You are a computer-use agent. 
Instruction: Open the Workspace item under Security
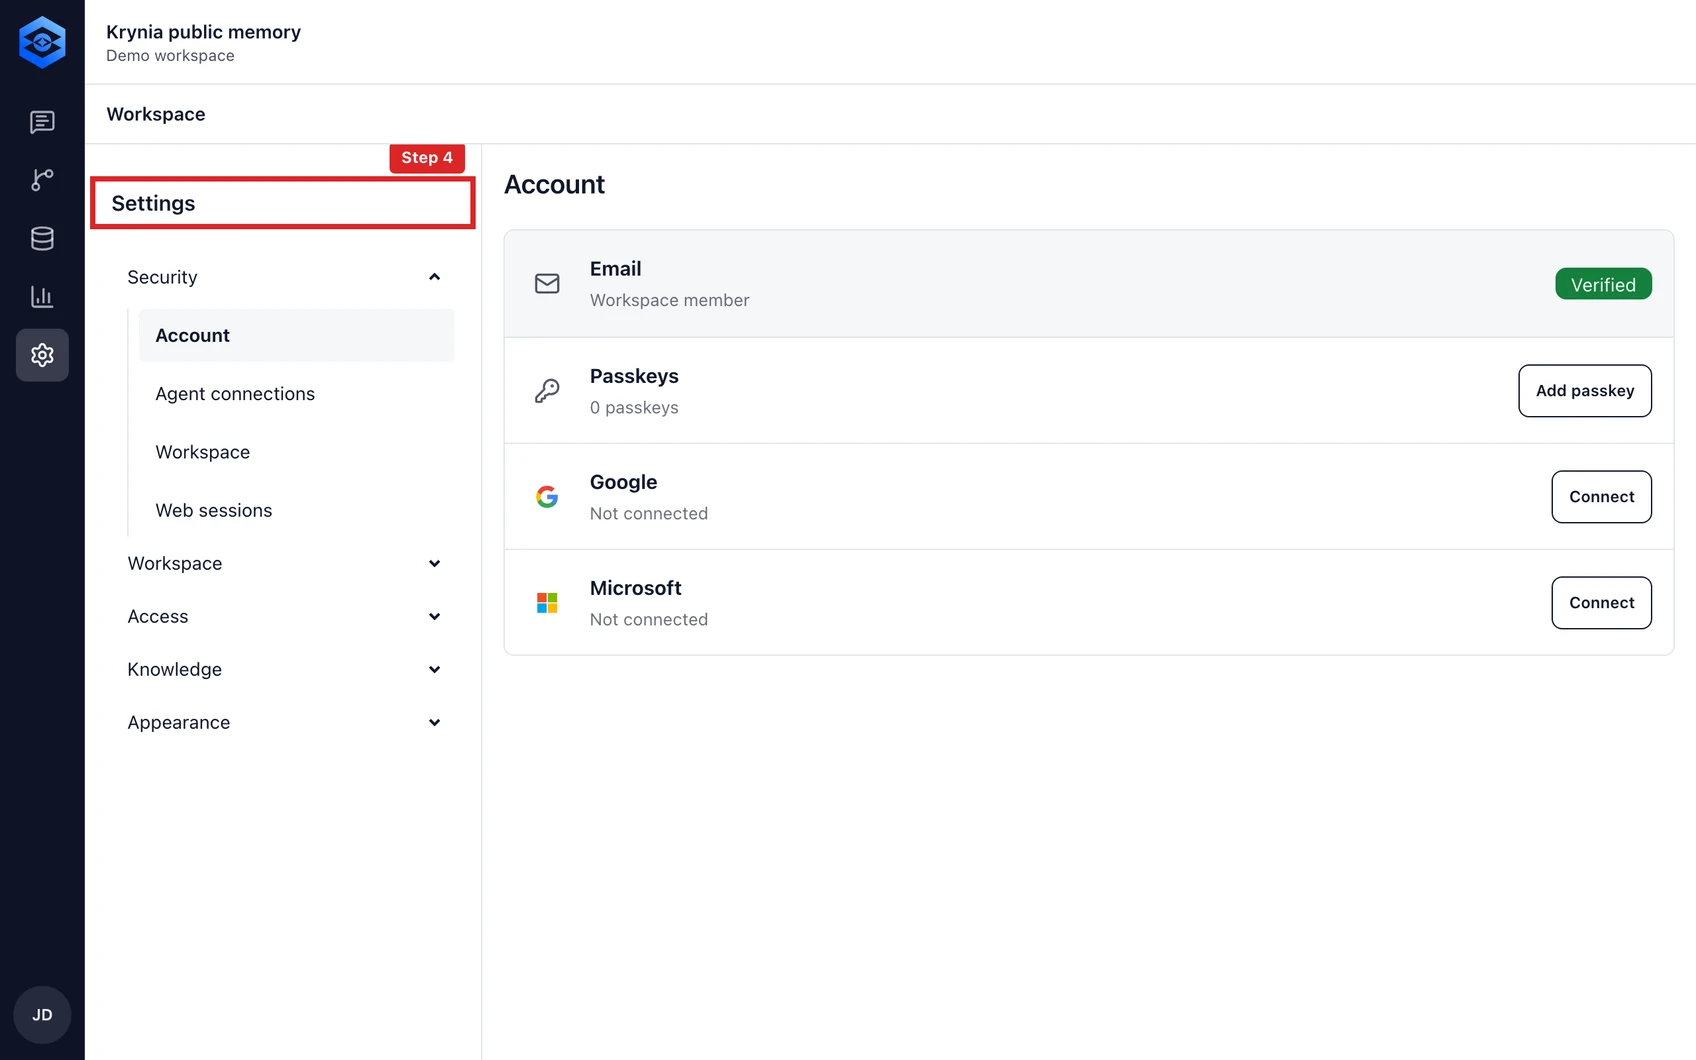(x=296, y=452)
